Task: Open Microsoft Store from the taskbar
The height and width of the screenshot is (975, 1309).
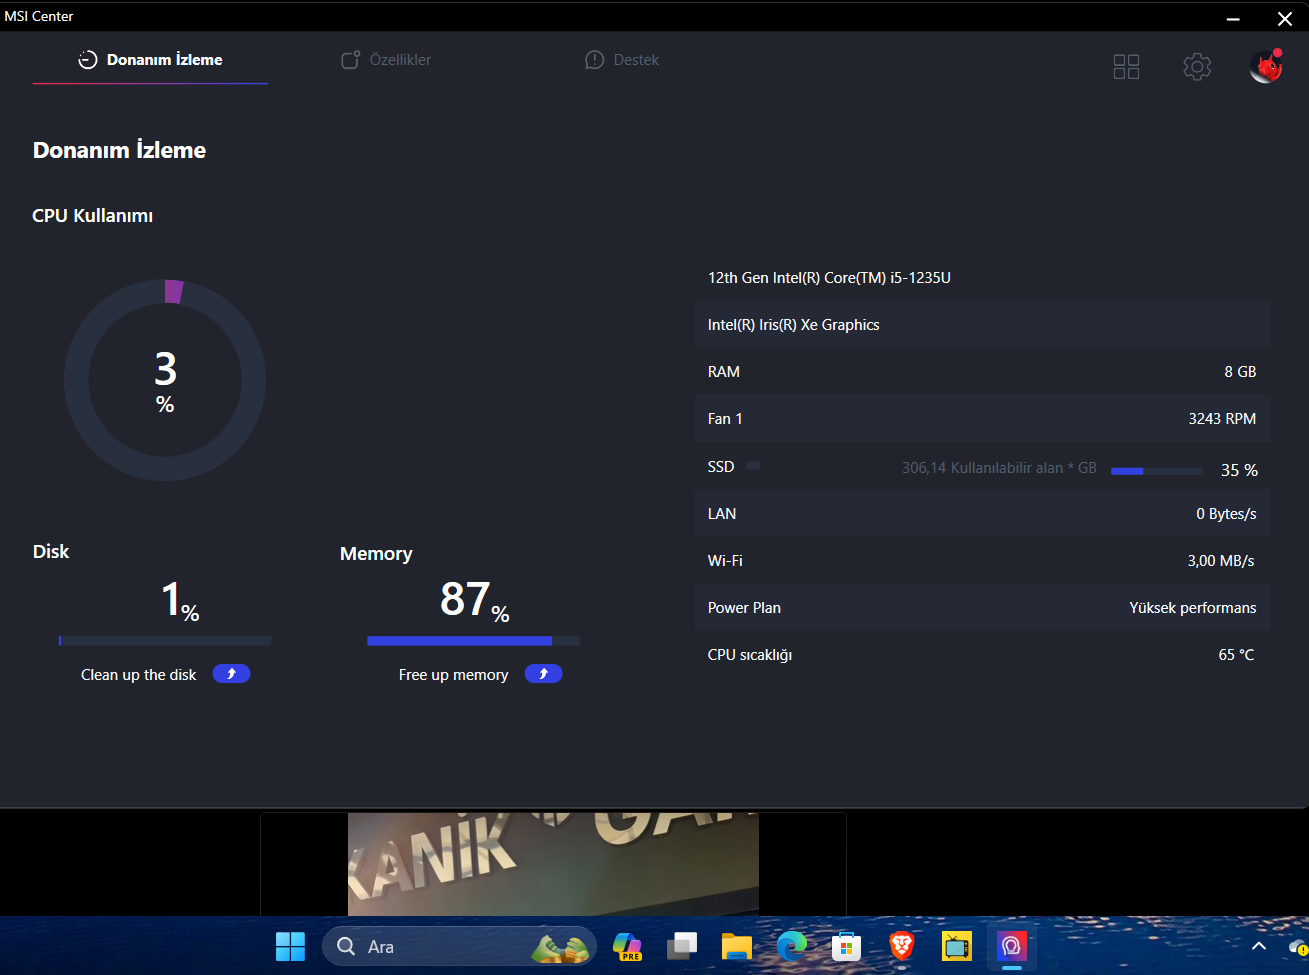Action: [x=847, y=946]
